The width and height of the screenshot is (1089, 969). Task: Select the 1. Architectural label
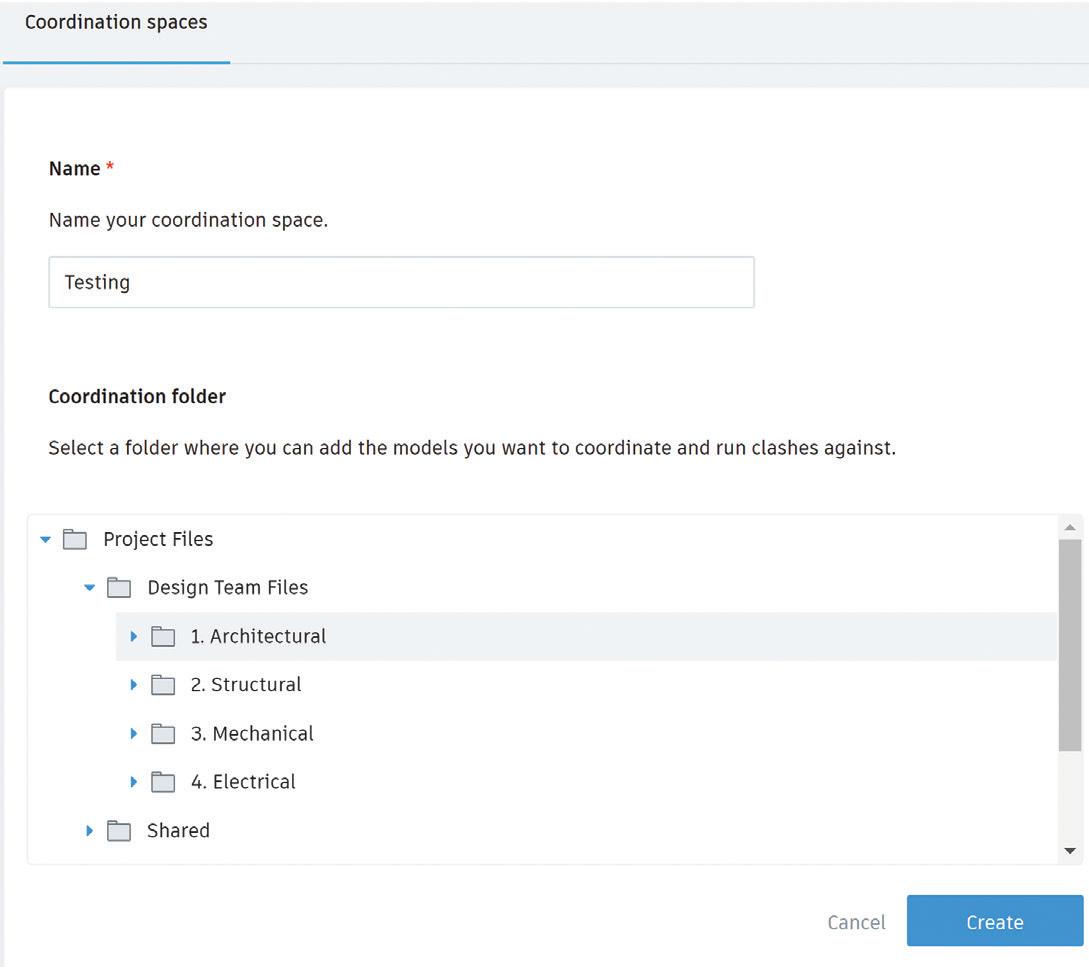pyautogui.click(x=258, y=636)
